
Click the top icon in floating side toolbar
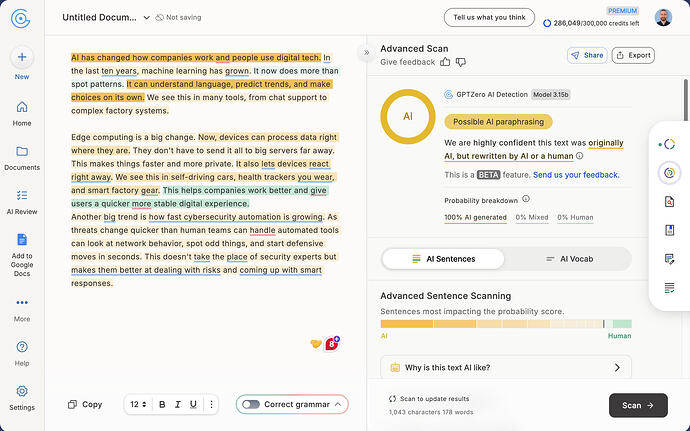pos(669,144)
